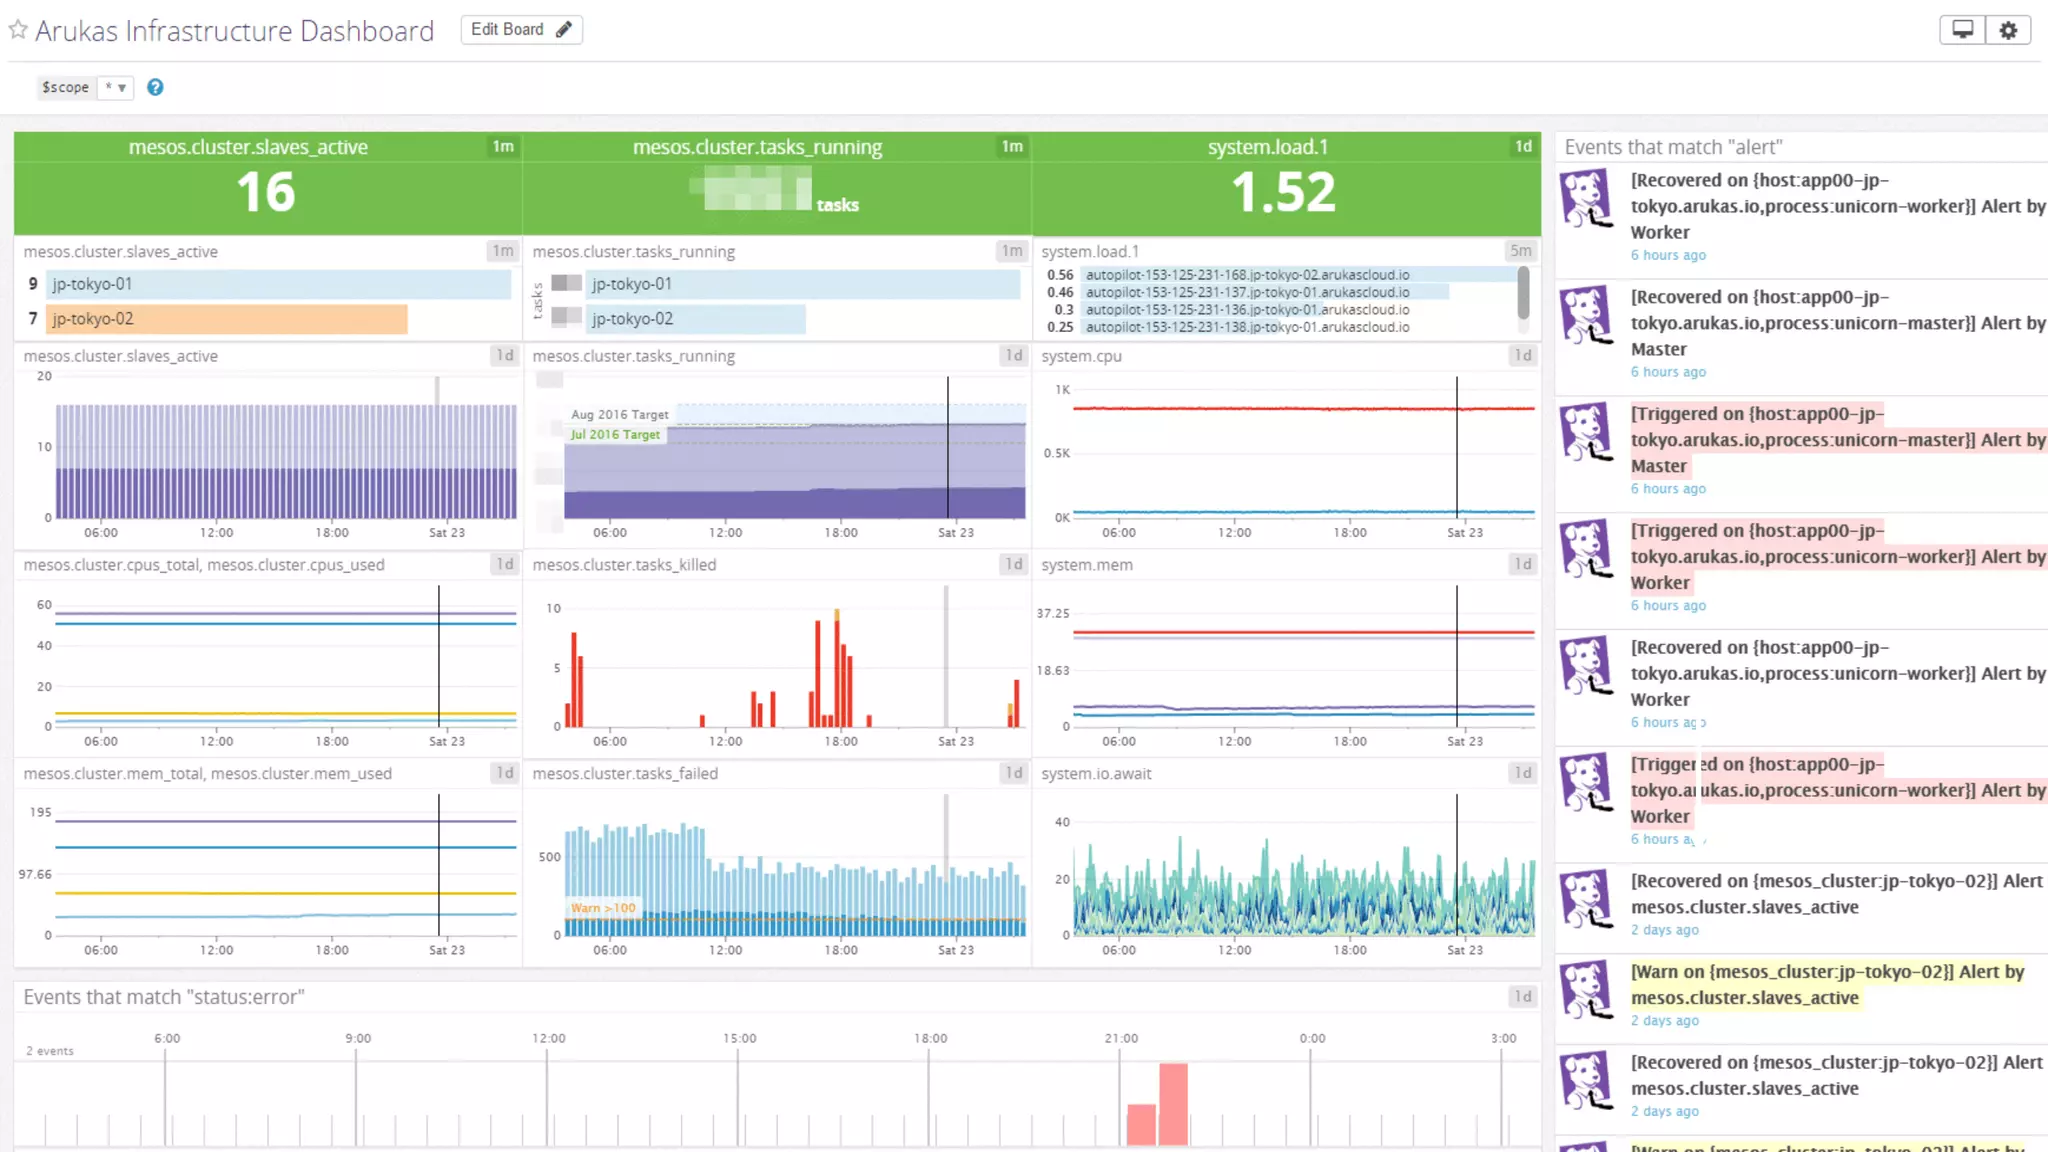Click the autopilot-153-125-231-168 host row
The image size is (2048, 1152).
coord(1247,275)
